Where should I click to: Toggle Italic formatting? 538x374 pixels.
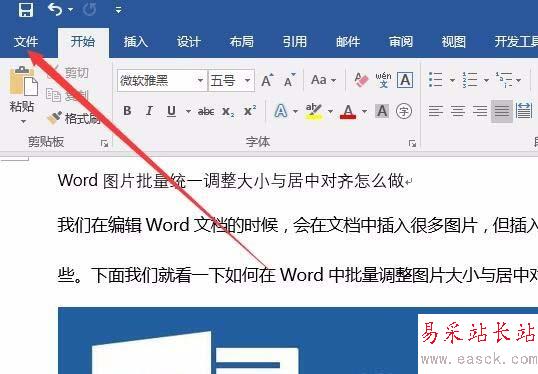pos(149,111)
